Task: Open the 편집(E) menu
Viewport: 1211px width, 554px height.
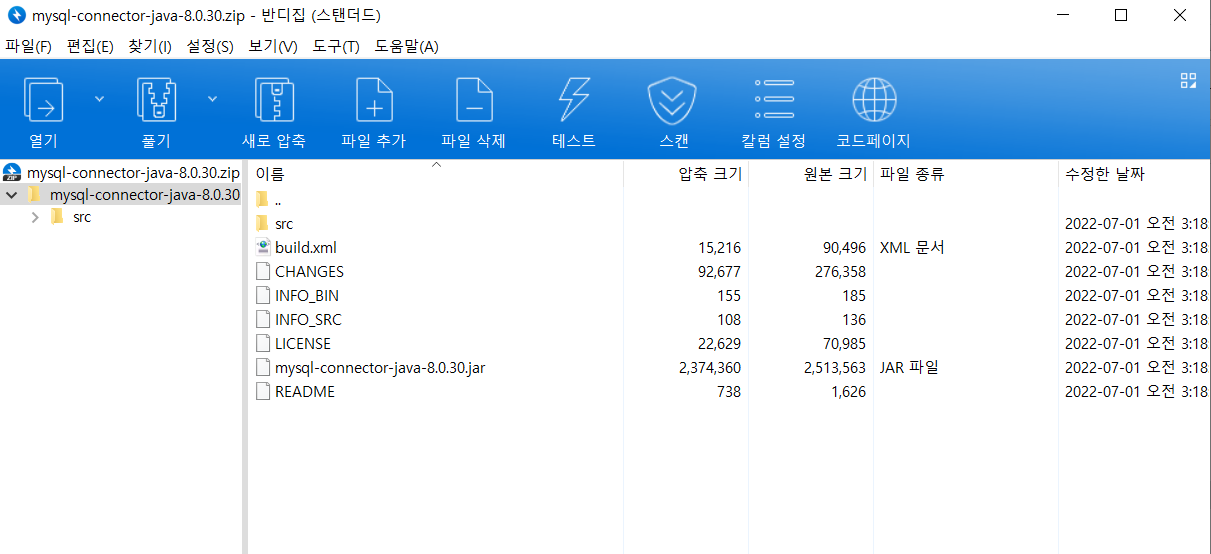Action: coord(90,46)
